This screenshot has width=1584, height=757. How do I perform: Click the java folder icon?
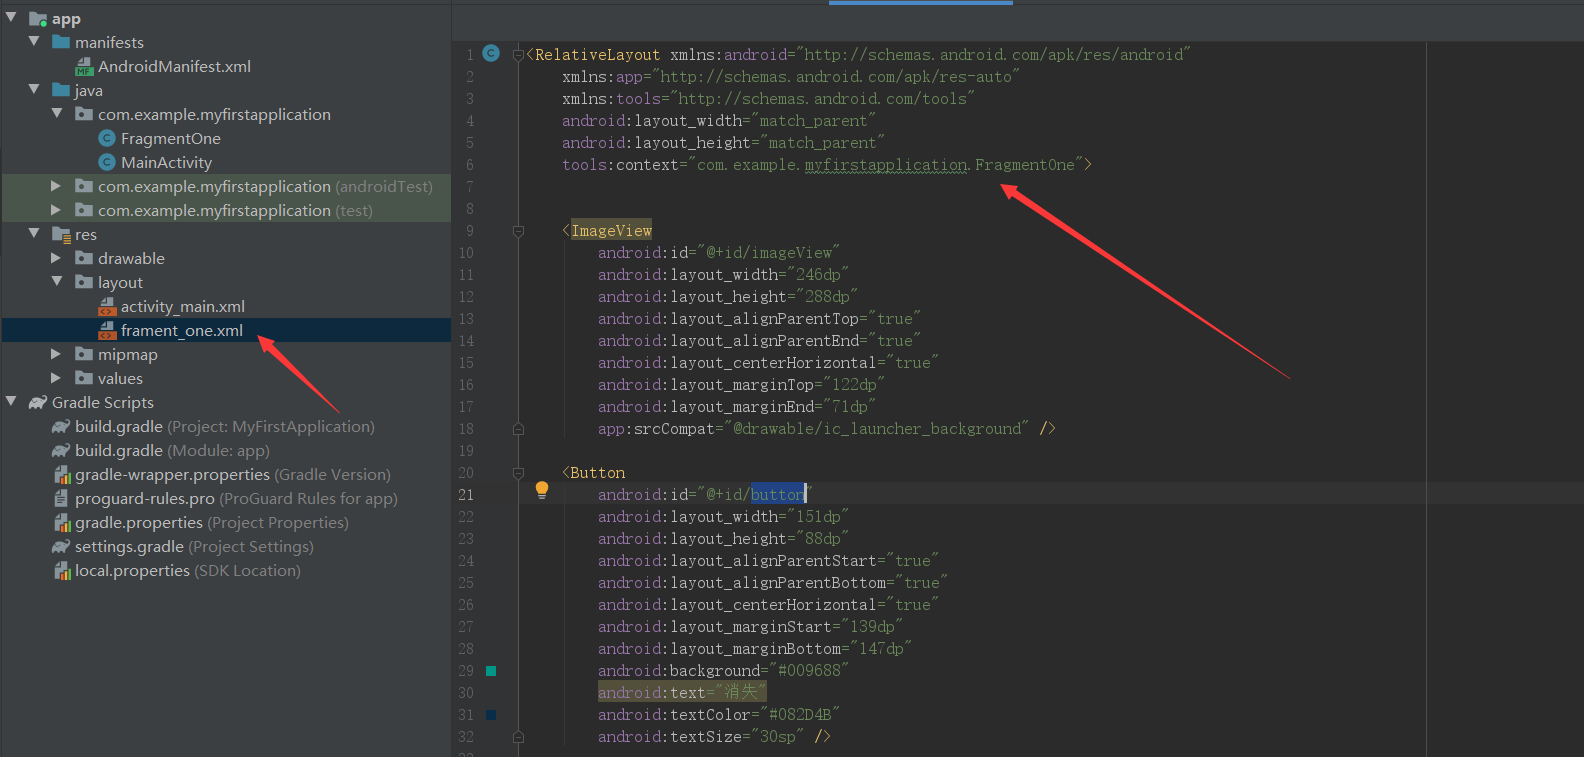click(61, 90)
